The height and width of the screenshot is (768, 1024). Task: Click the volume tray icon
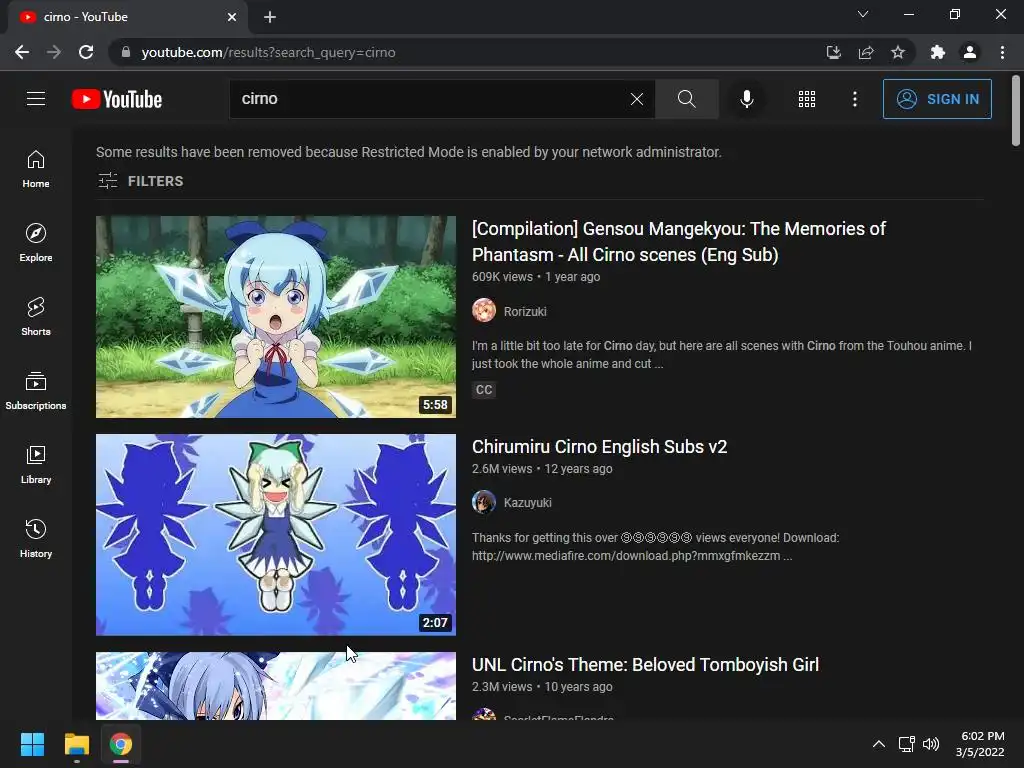pyautogui.click(x=931, y=744)
